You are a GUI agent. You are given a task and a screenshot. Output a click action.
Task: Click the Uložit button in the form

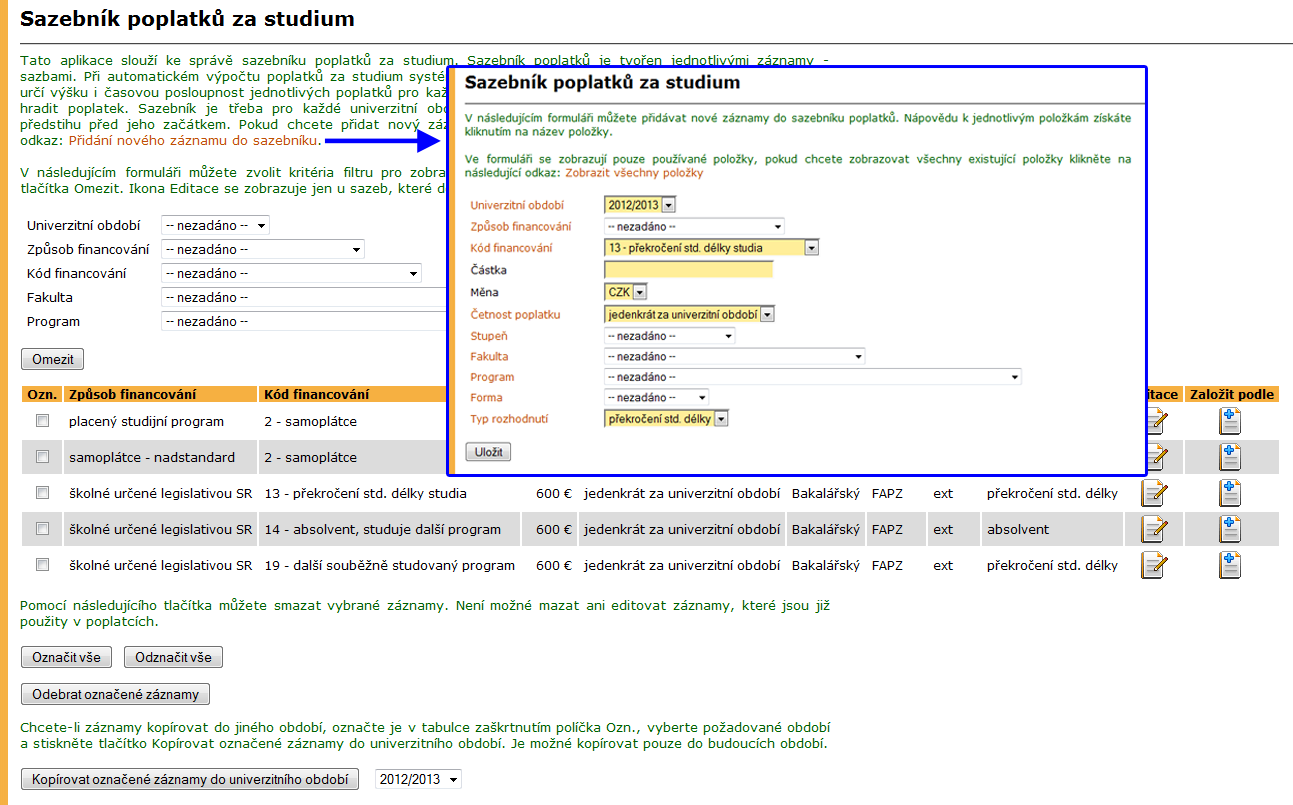488,453
